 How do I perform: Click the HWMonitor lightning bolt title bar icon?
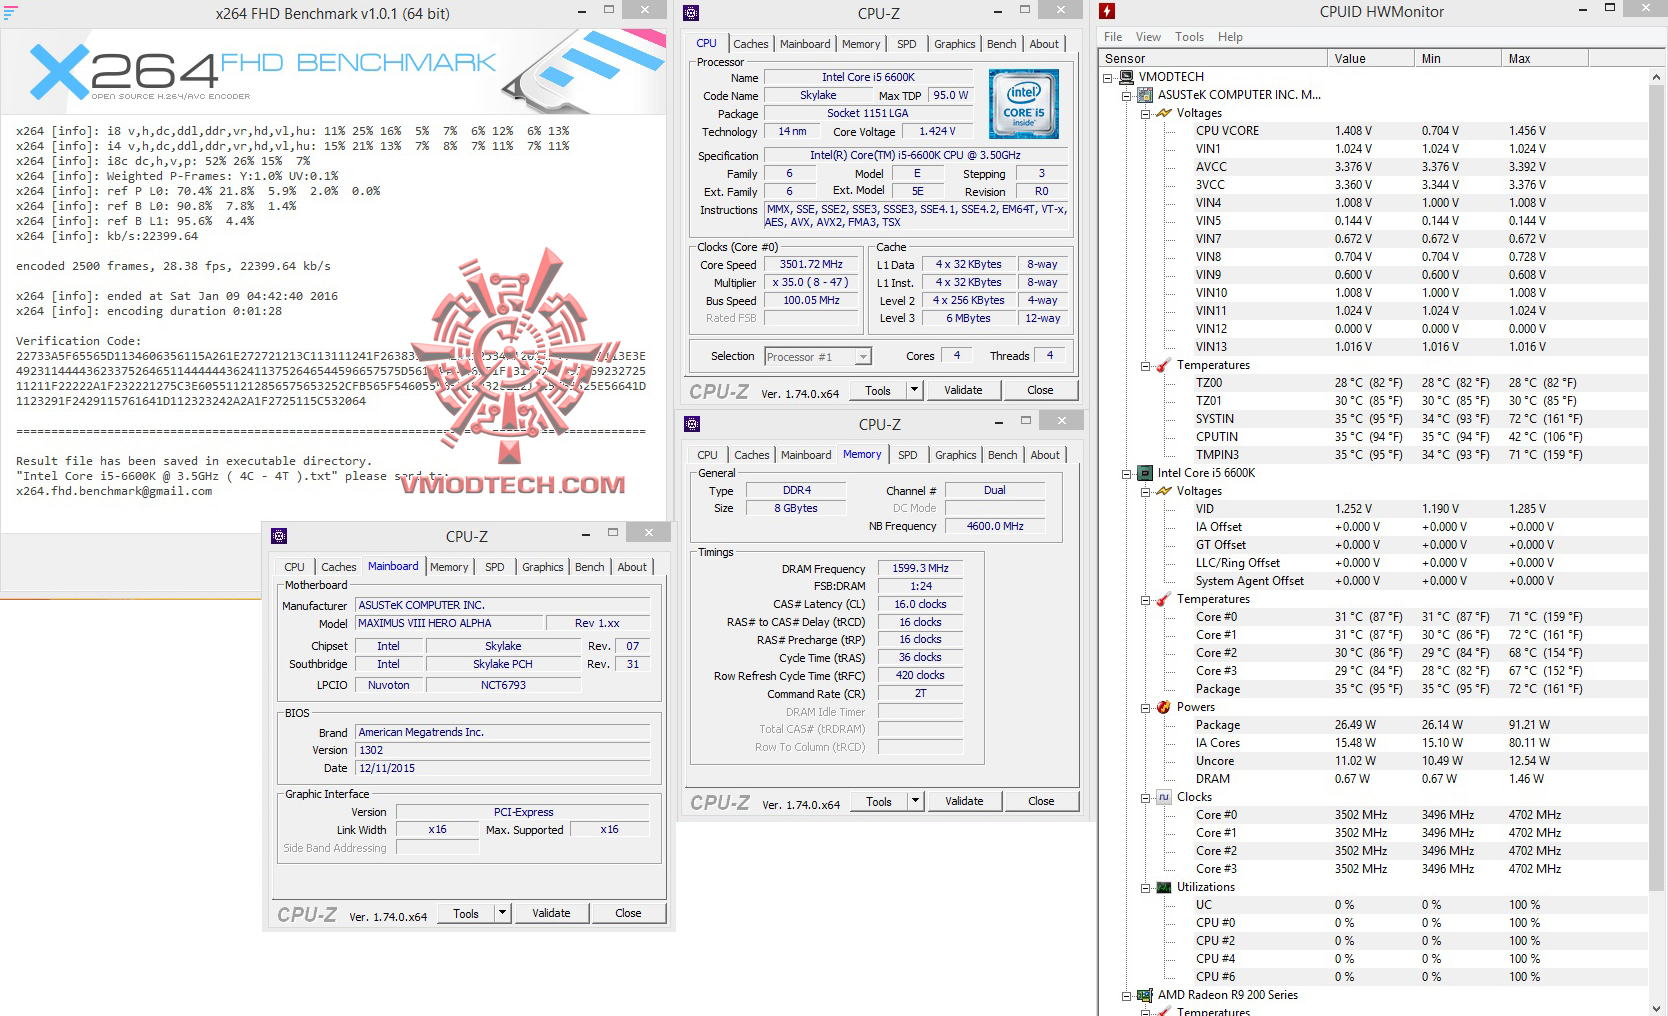click(1107, 11)
